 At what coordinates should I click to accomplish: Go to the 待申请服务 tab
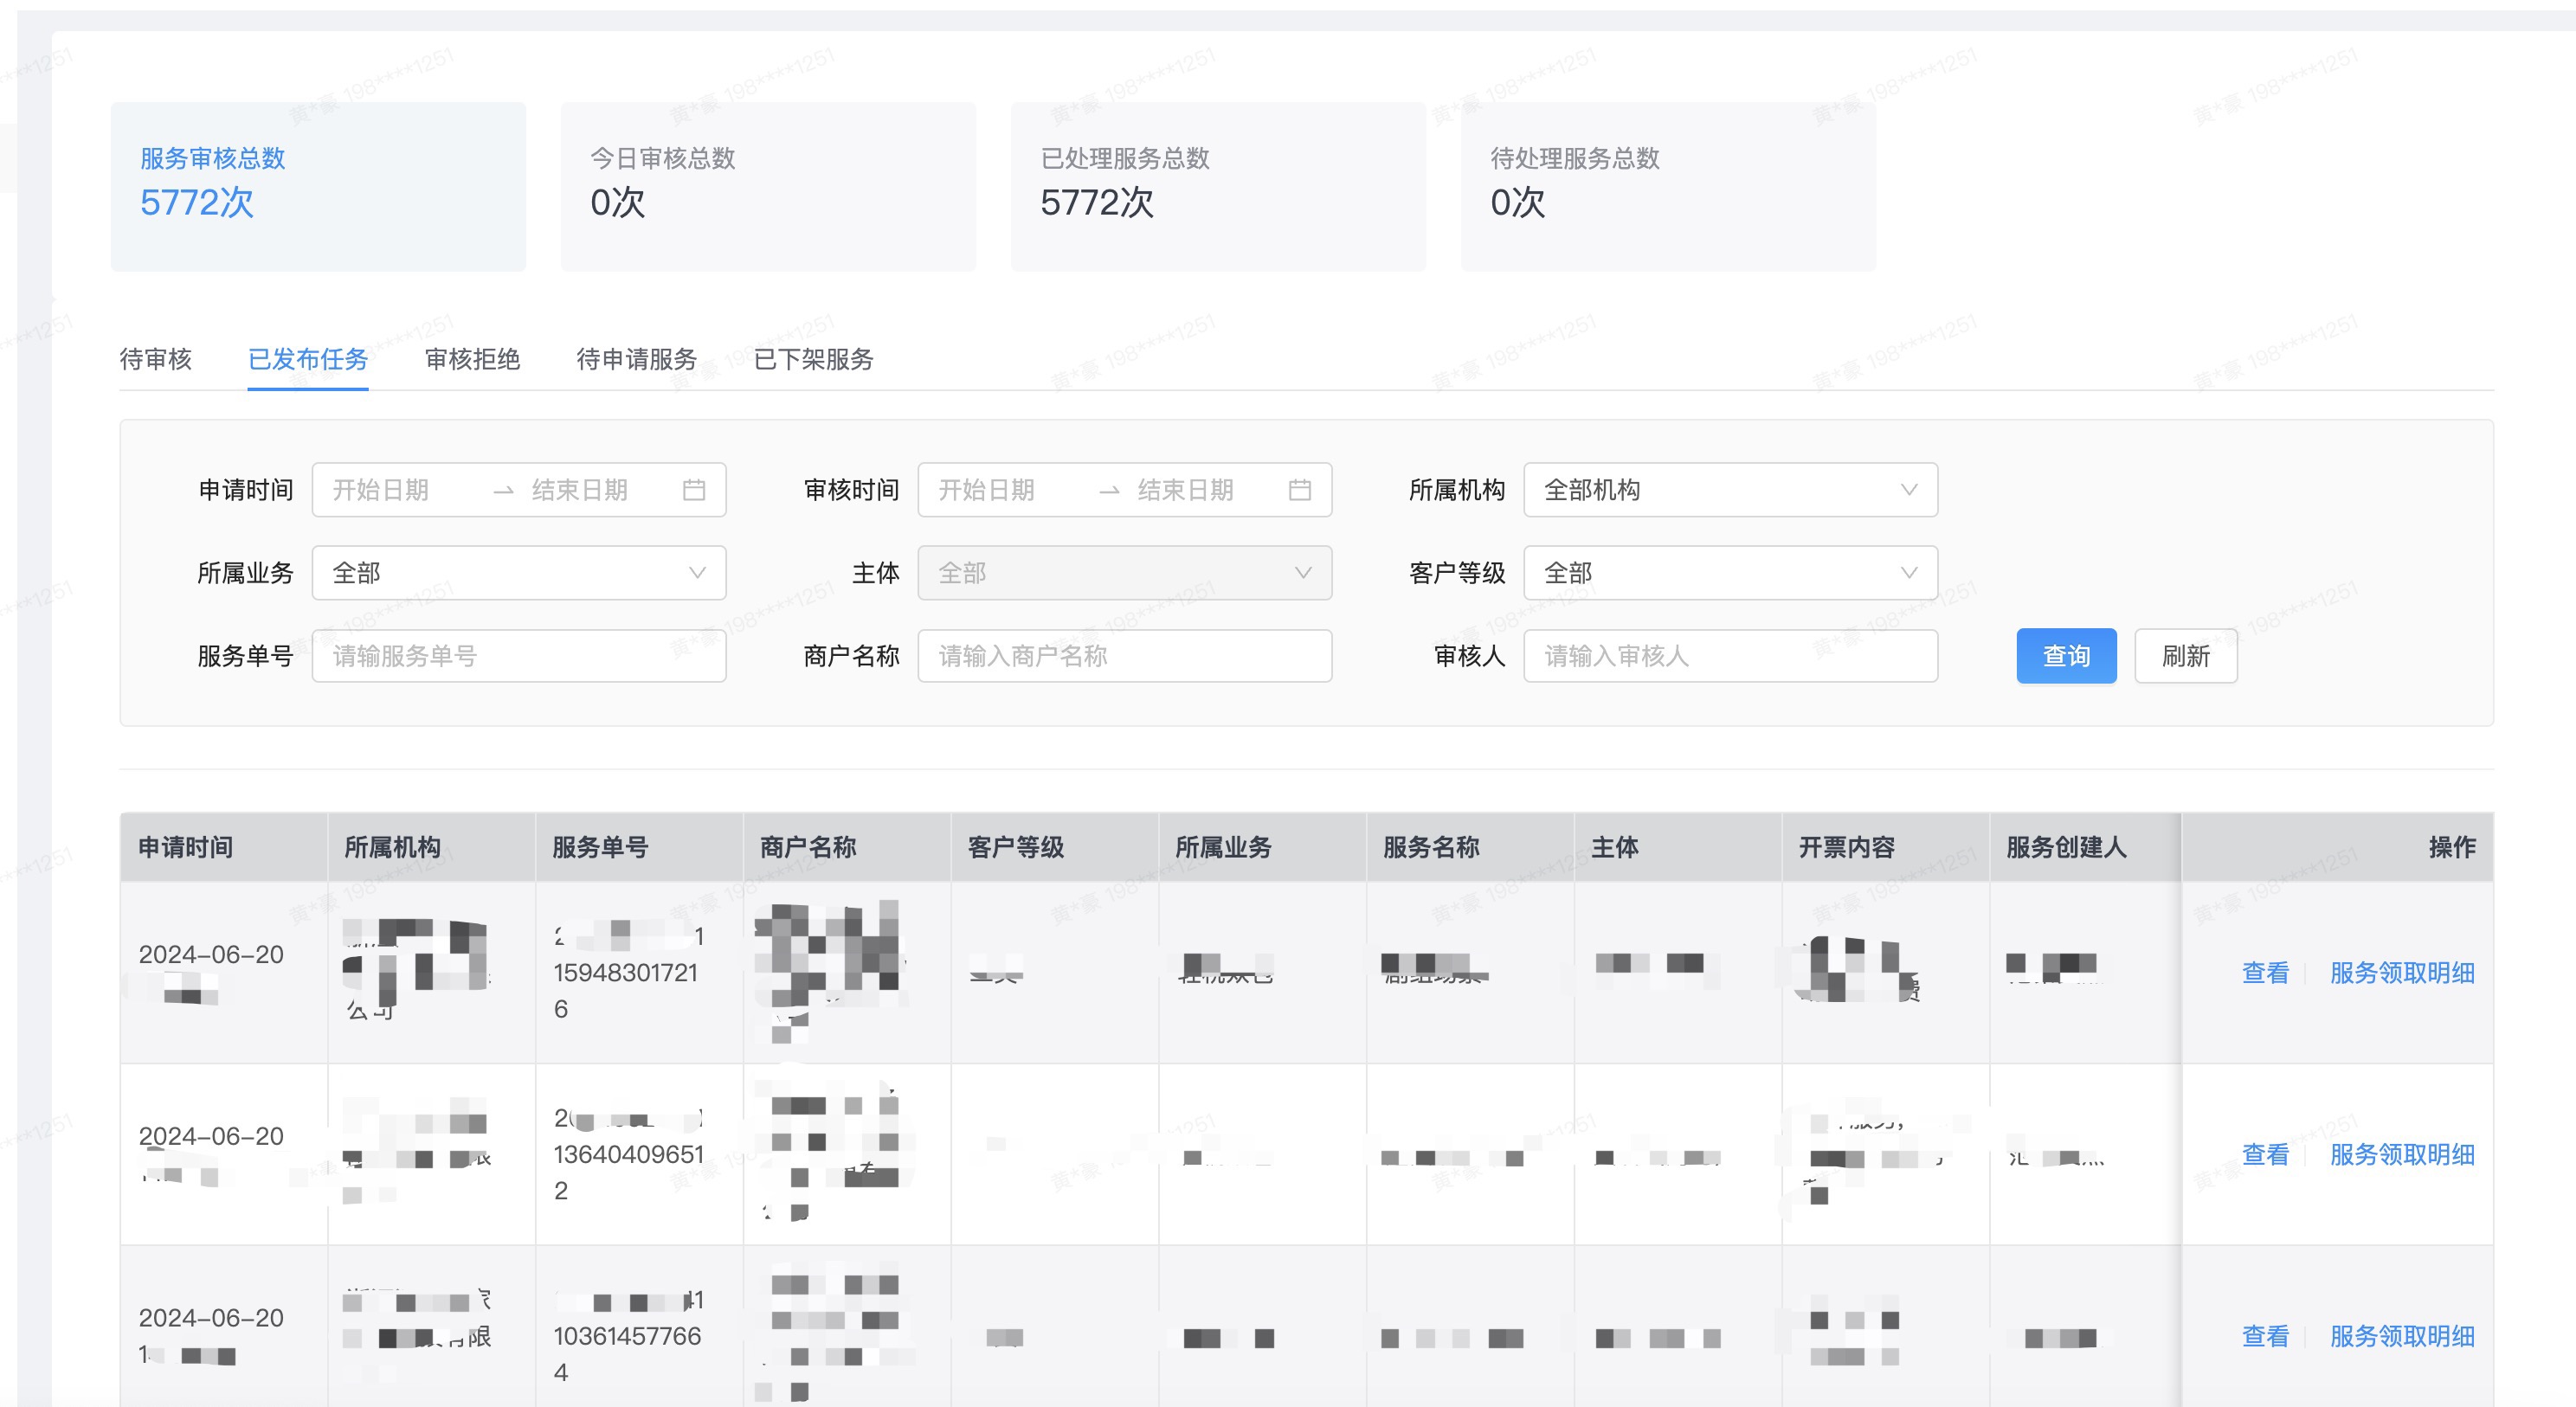[637, 359]
